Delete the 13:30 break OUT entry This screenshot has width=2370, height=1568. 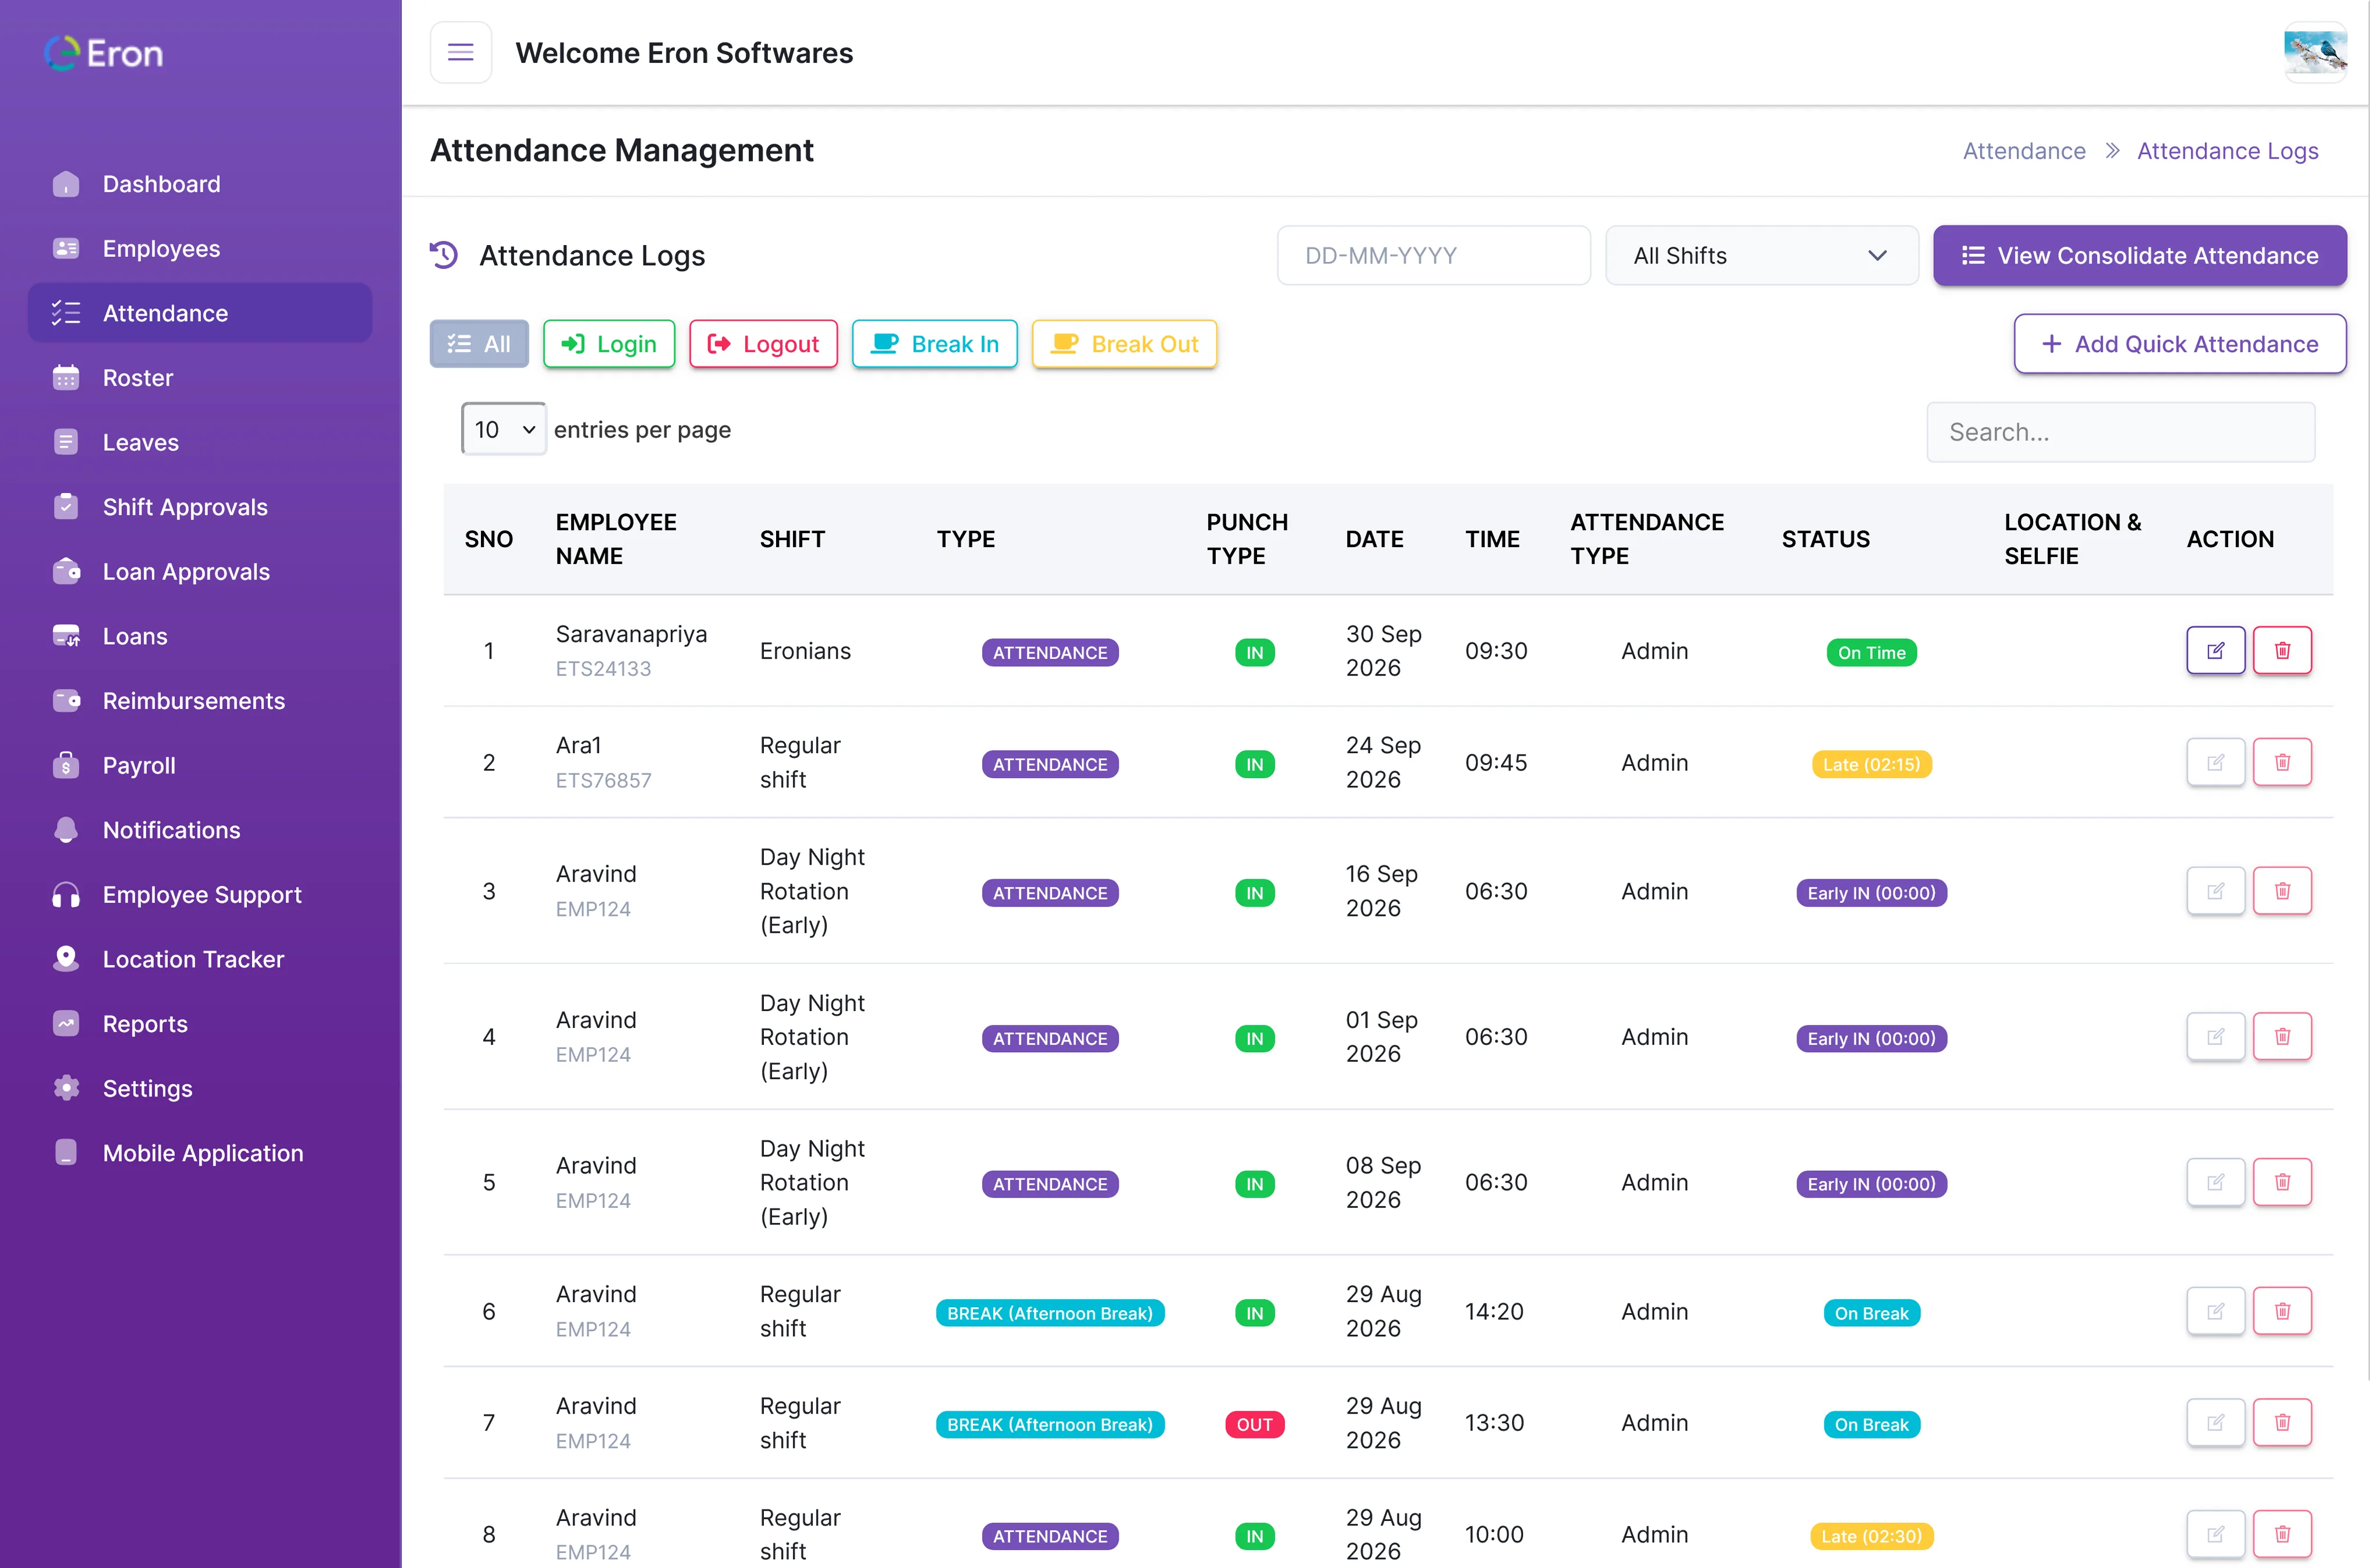click(x=2282, y=1423)
